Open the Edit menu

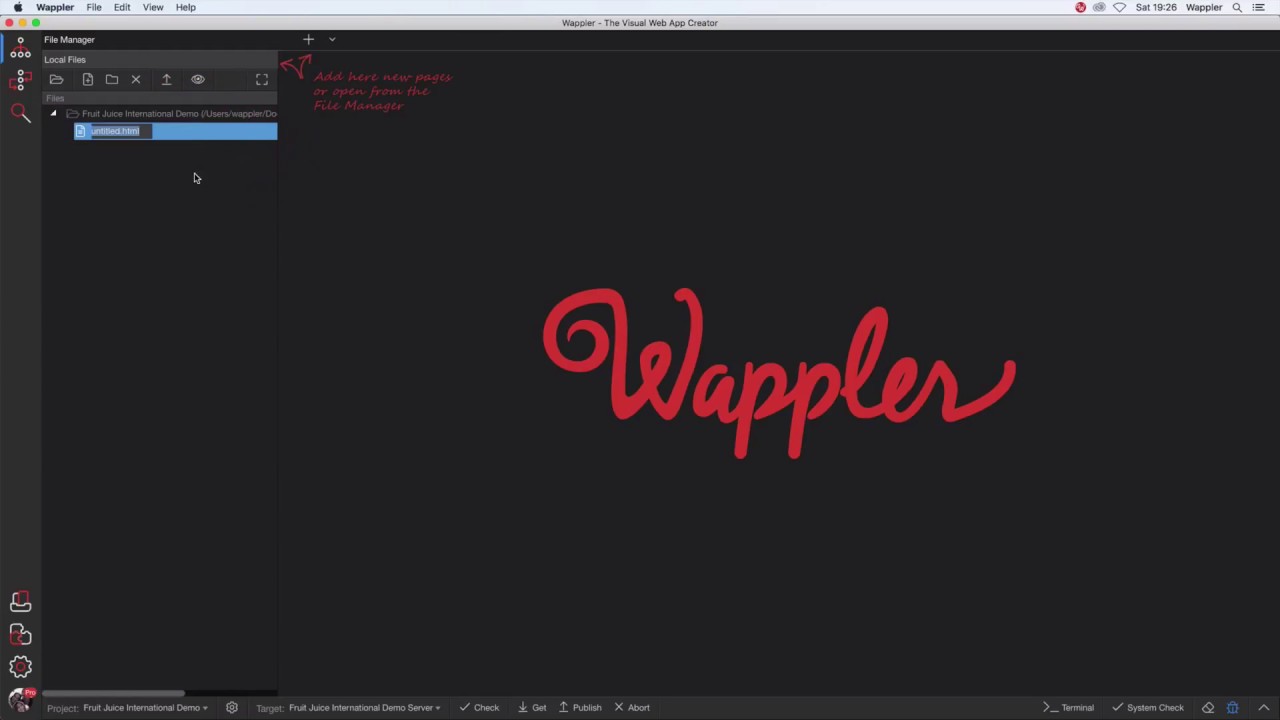tap(122, 7)
